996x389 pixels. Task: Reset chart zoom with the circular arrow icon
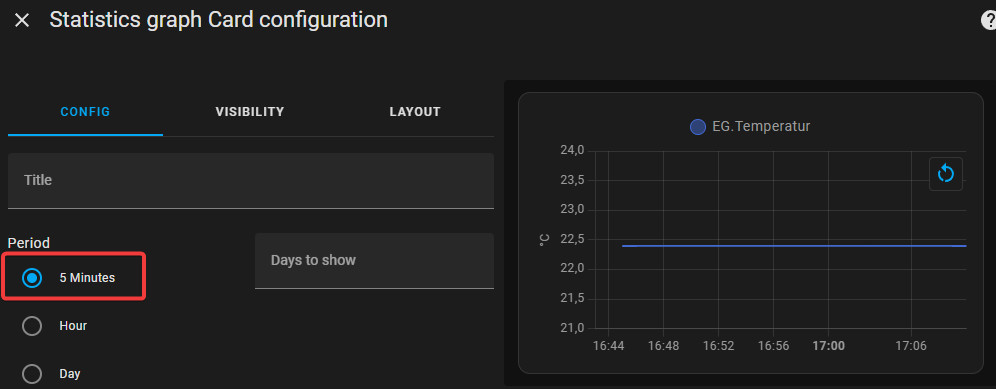pos(946,174)
